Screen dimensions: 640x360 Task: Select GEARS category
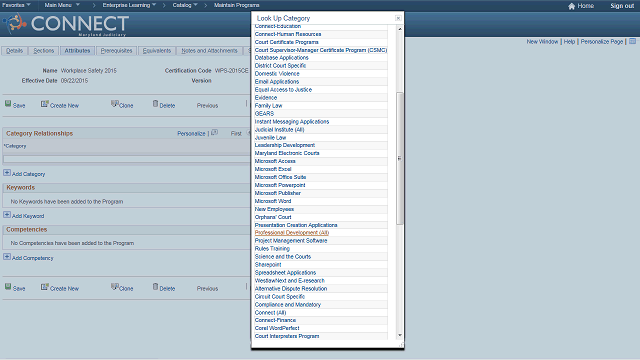click(x=264, y=113)
